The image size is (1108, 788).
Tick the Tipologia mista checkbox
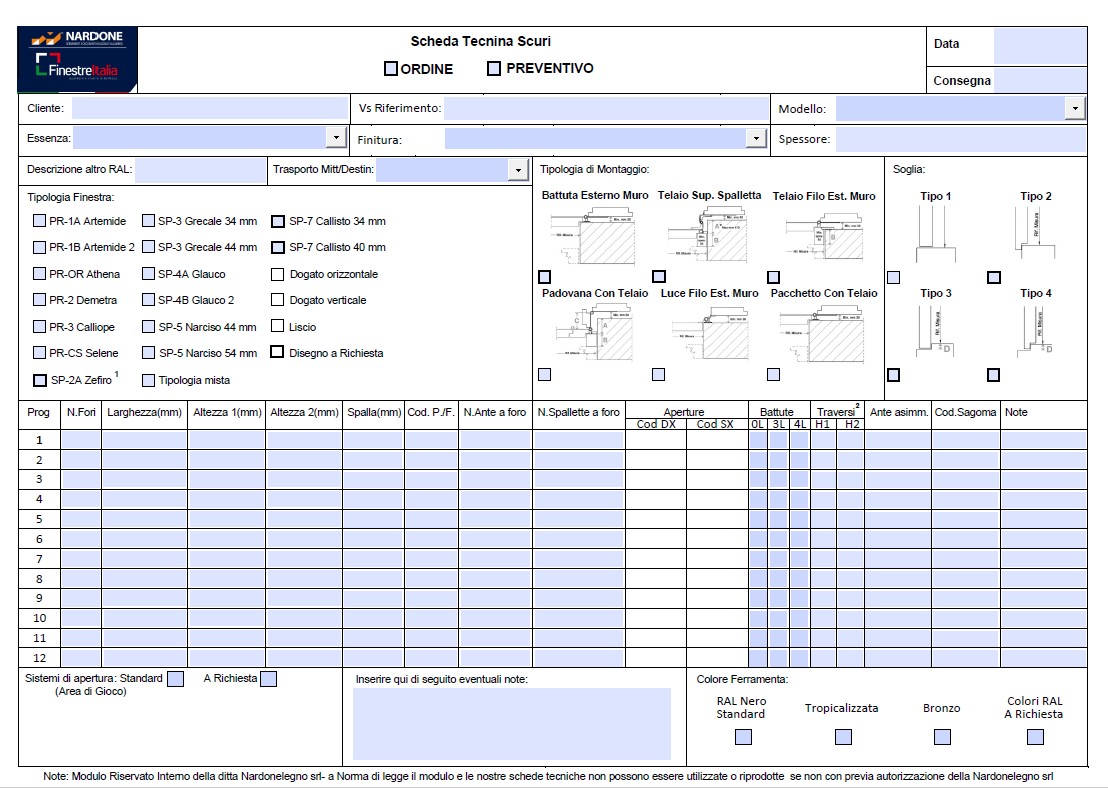pyautogui.click(x=148, y=380)
